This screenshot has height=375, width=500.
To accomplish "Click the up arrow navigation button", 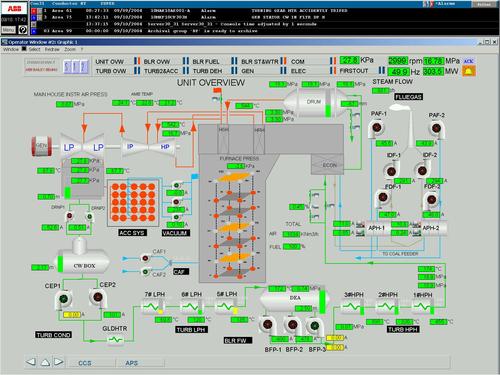I will [x=45, y=362].
